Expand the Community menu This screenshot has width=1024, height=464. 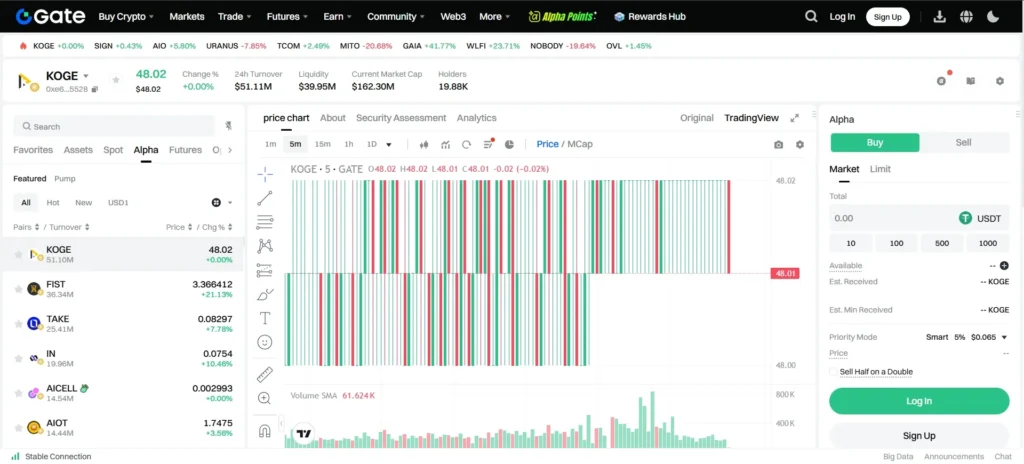tap(396, 17)
